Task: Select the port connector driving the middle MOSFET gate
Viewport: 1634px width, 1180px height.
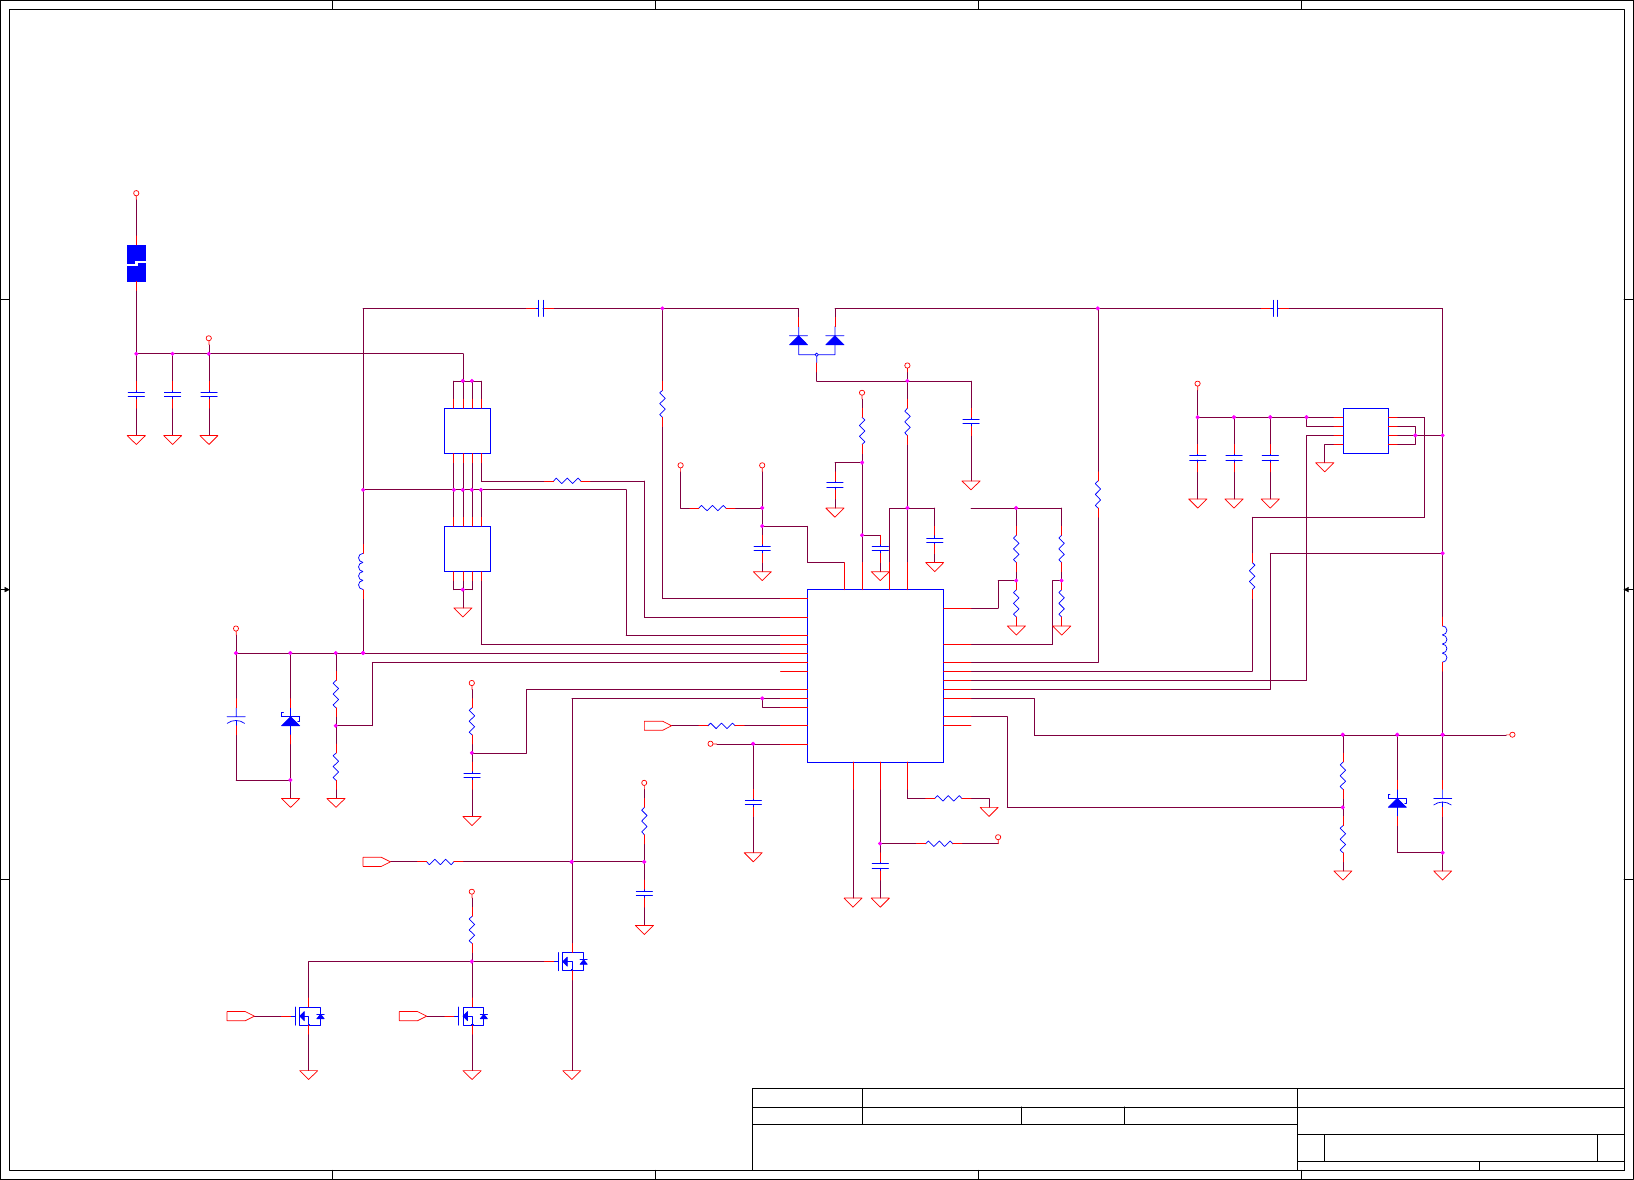Action: tap(412, 1017)
